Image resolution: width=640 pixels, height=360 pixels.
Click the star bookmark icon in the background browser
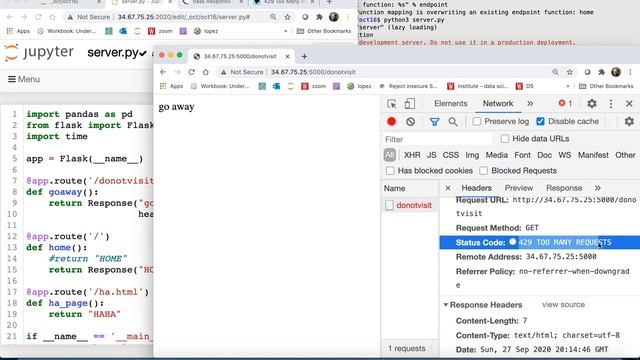click(x=287, y=17)
